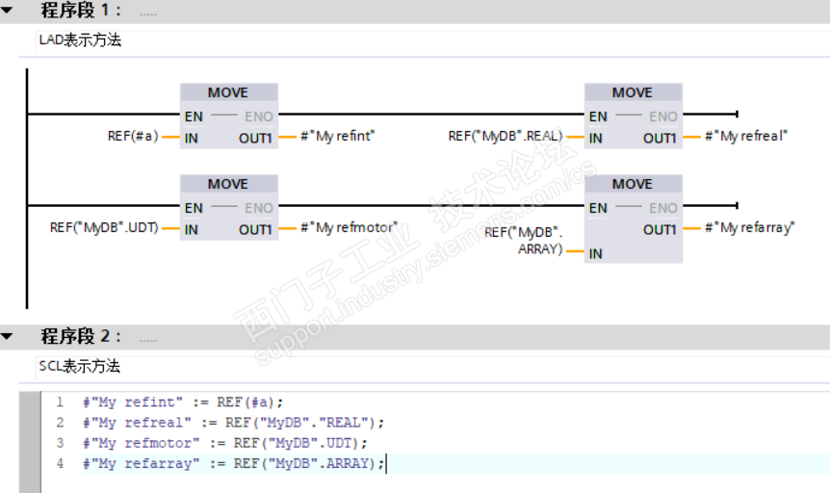Click the #"My refint" output operand

(x=338, y=137)
